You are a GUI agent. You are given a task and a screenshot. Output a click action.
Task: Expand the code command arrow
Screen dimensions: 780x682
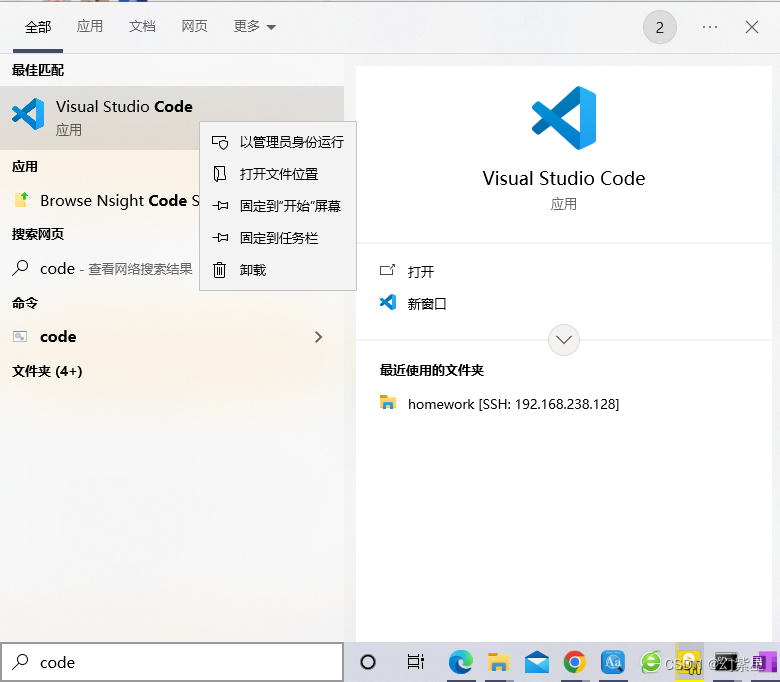pos(318,337)
